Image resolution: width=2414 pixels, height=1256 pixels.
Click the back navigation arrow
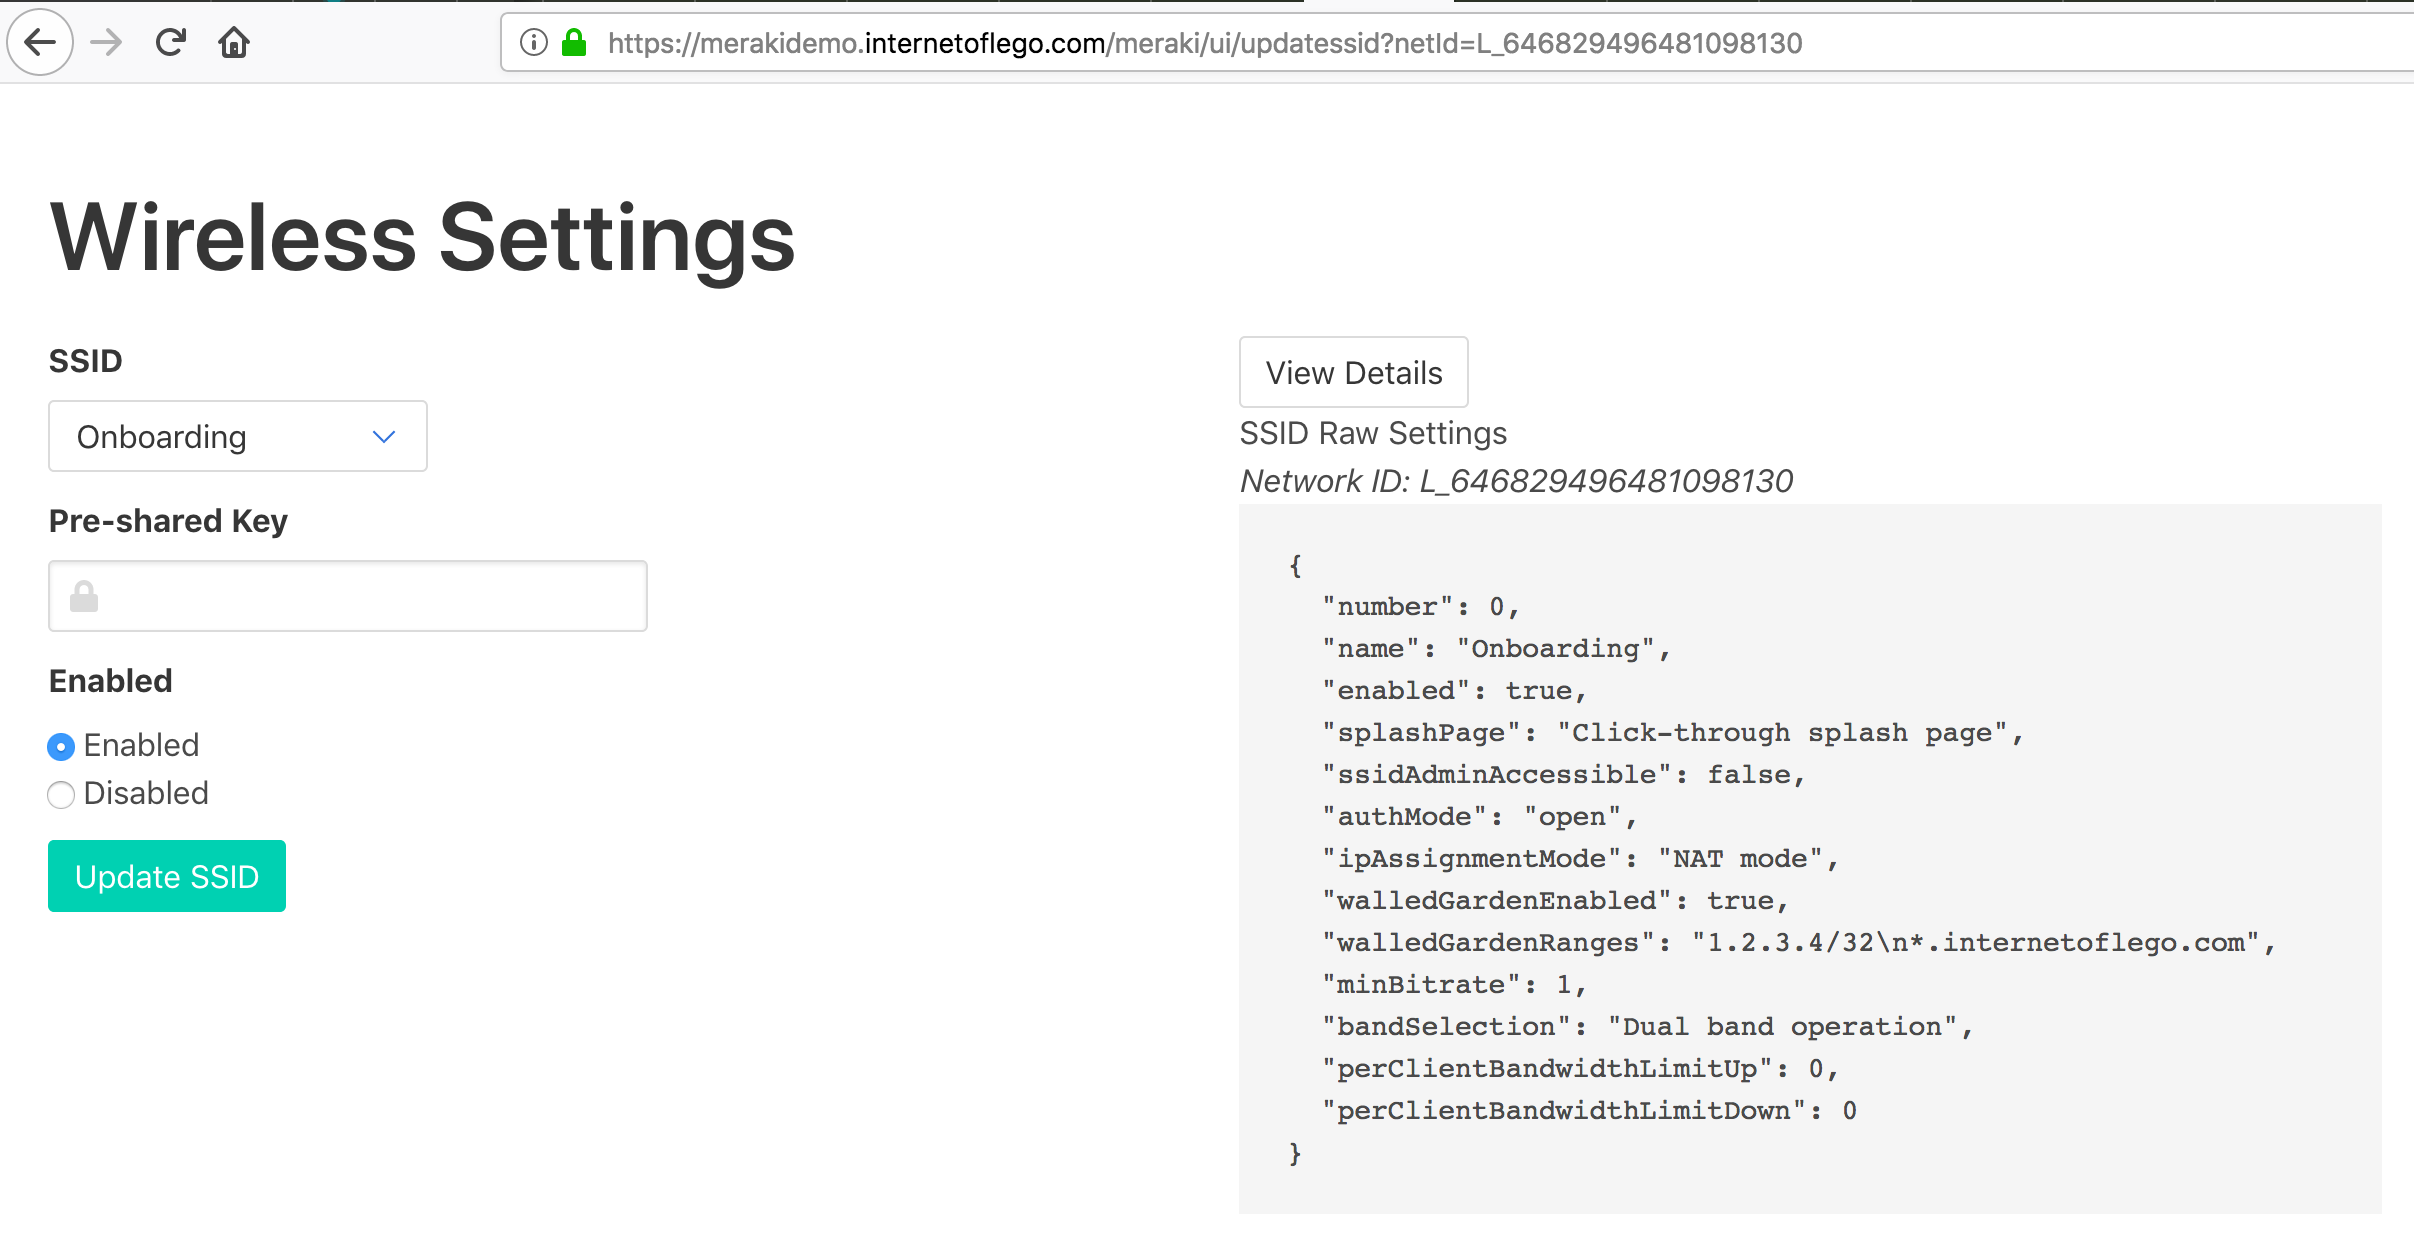point(39,42)
